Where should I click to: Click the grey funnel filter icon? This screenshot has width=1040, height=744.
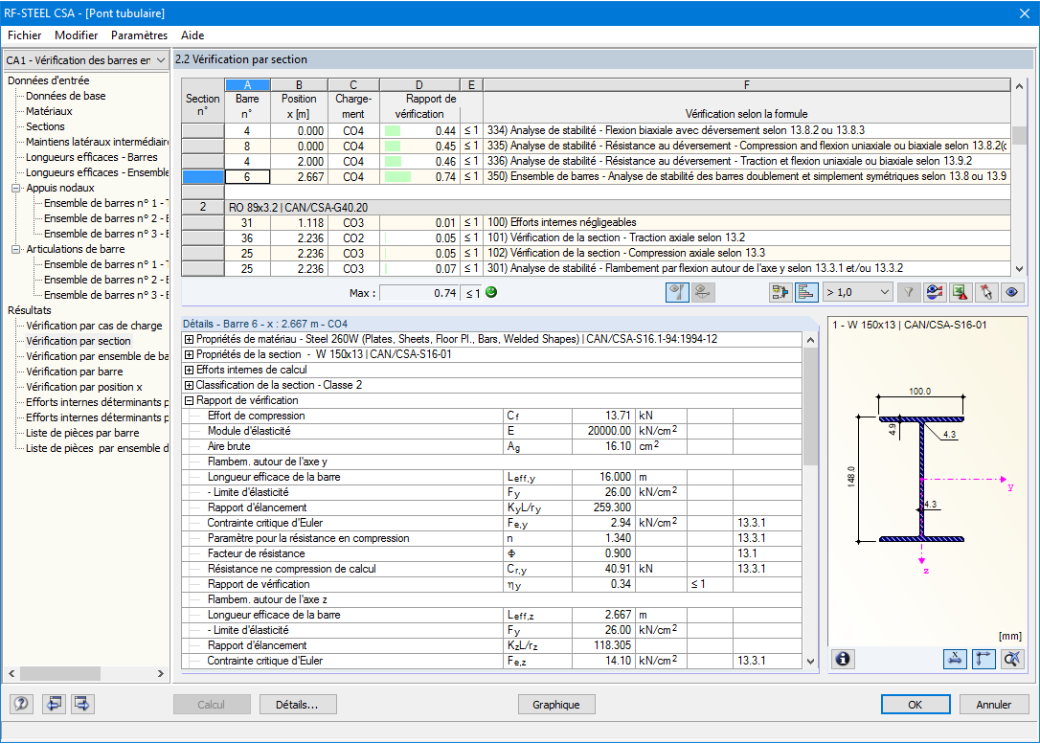[x=909, y=292]
